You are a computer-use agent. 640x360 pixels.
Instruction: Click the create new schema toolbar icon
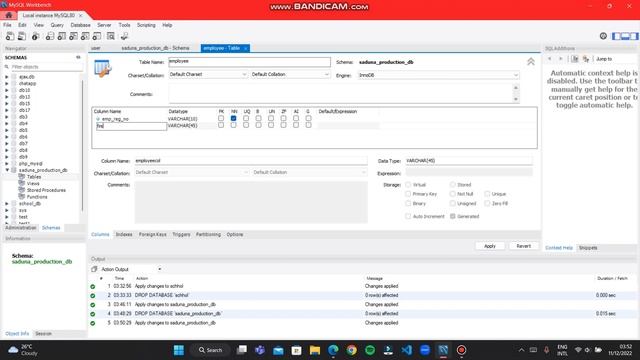50,36
